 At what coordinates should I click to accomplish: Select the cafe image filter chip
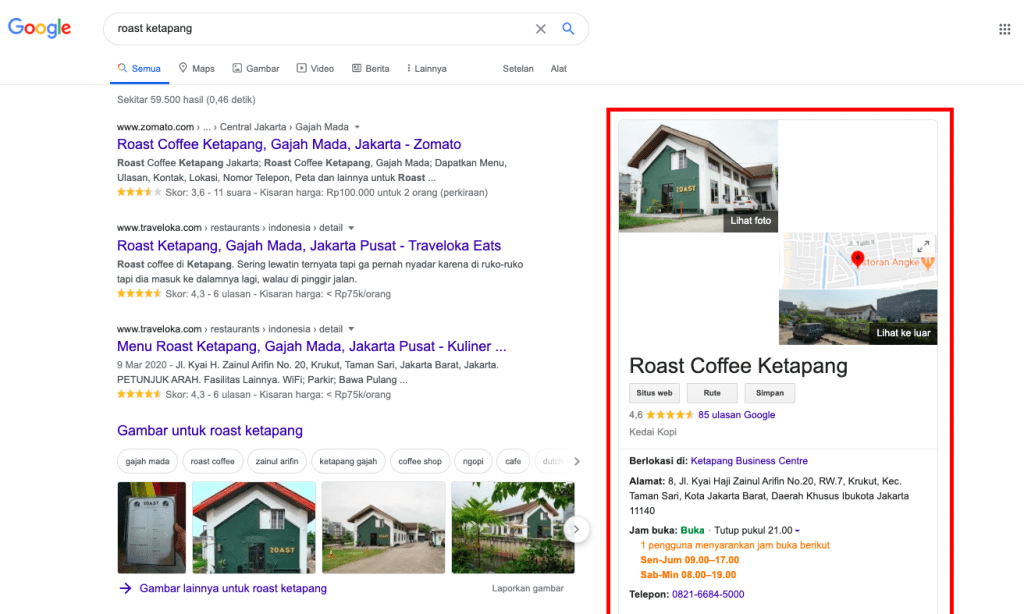(513, 461)
